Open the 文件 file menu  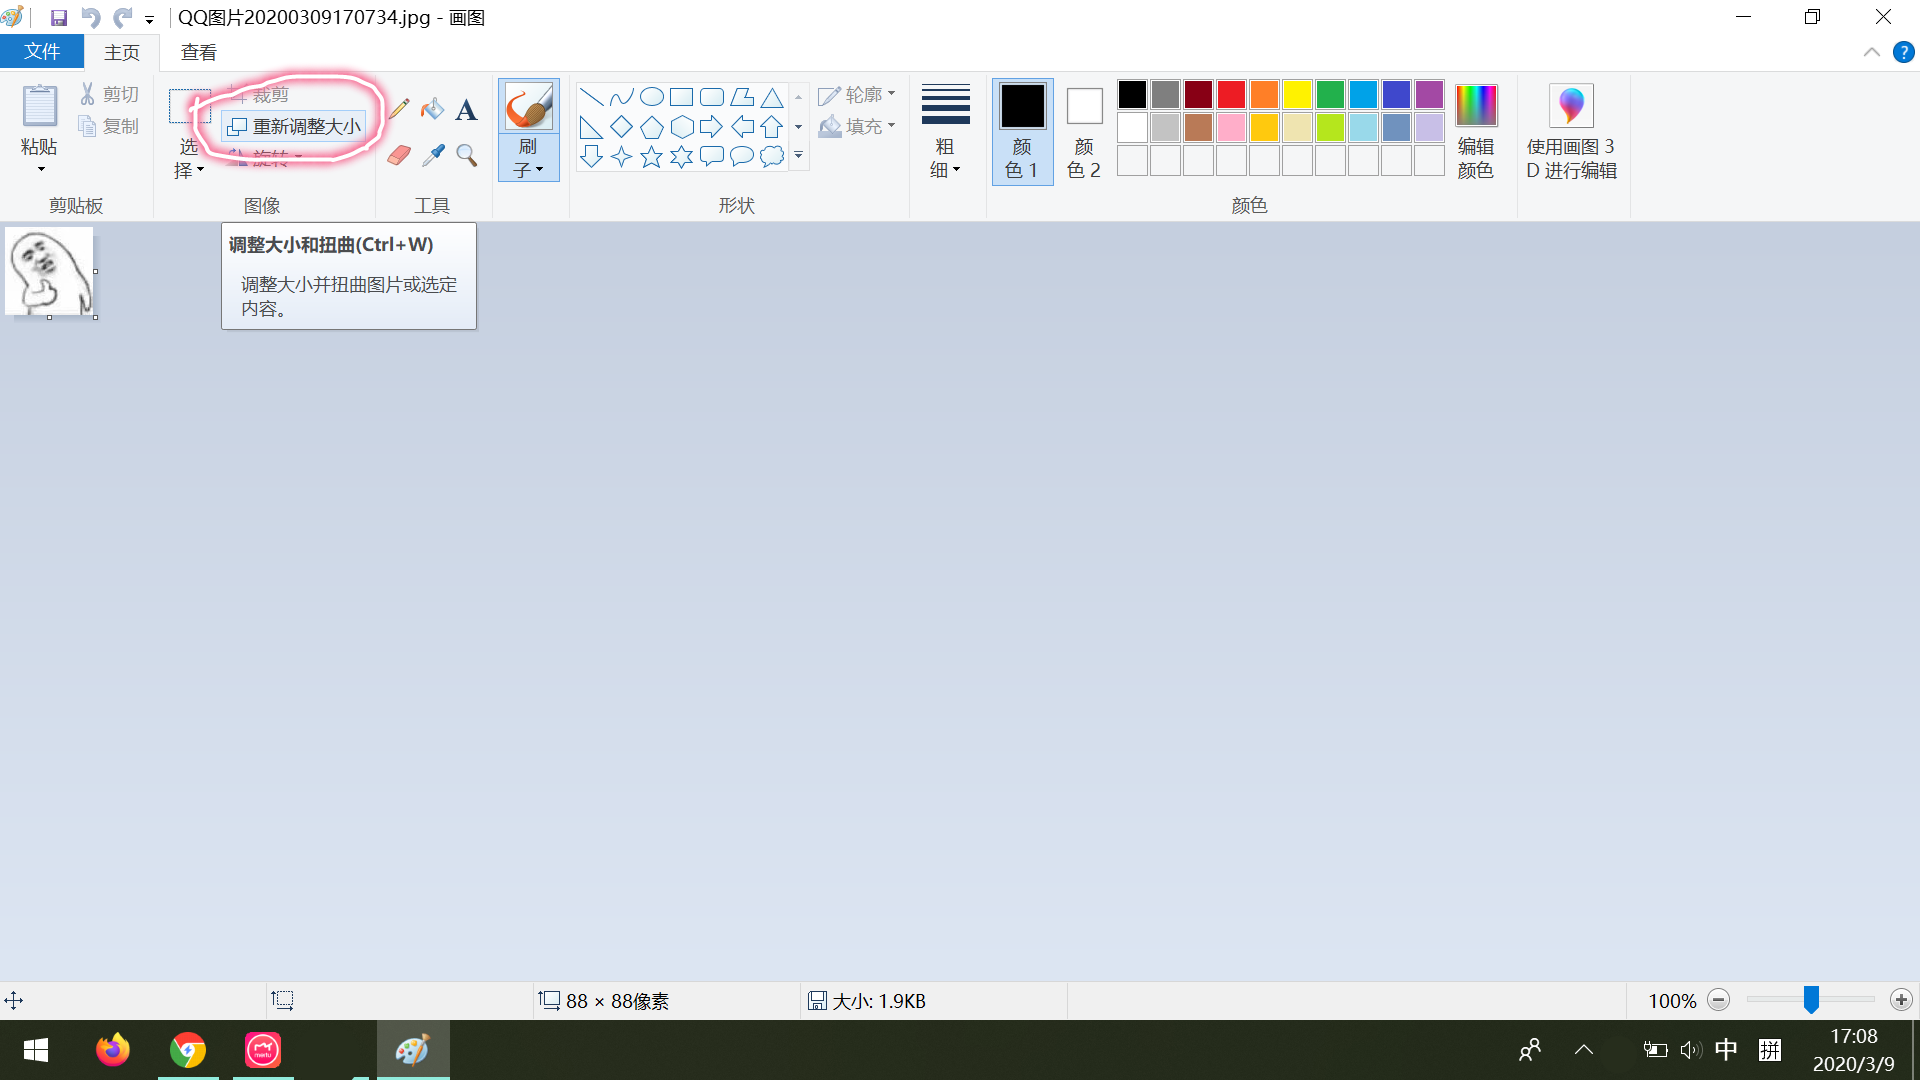(42, 52)
